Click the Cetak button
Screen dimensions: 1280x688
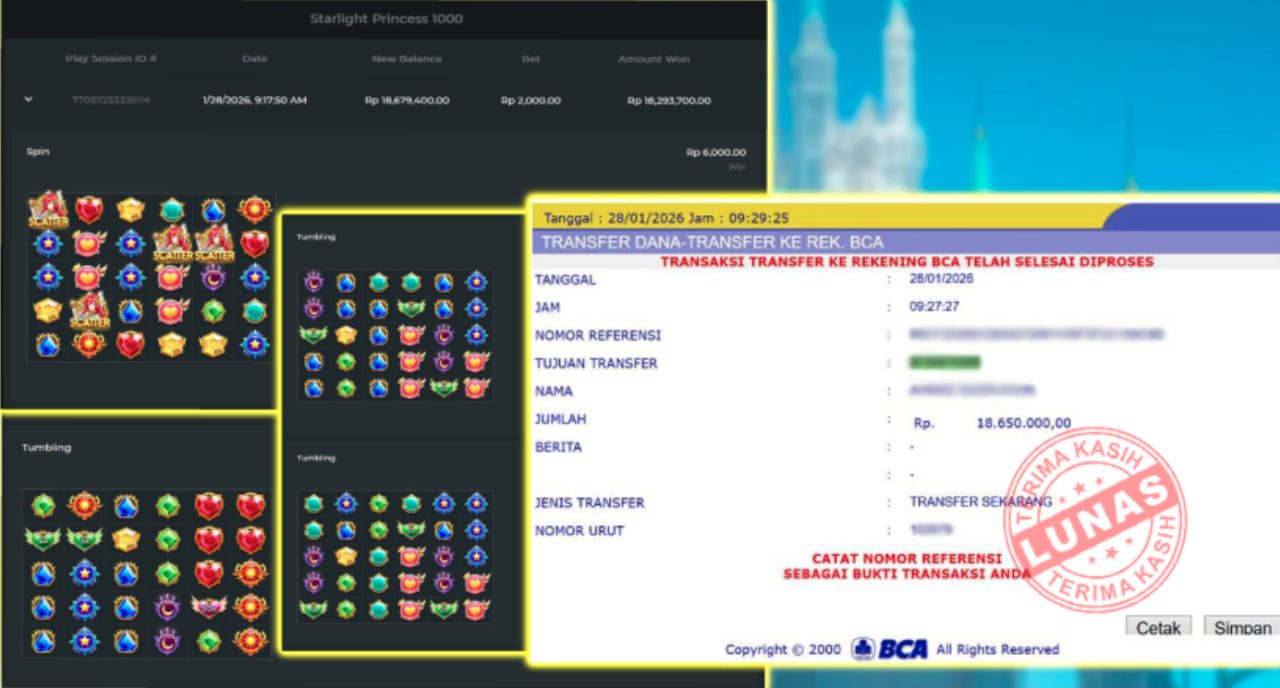tap(1158, 628)
